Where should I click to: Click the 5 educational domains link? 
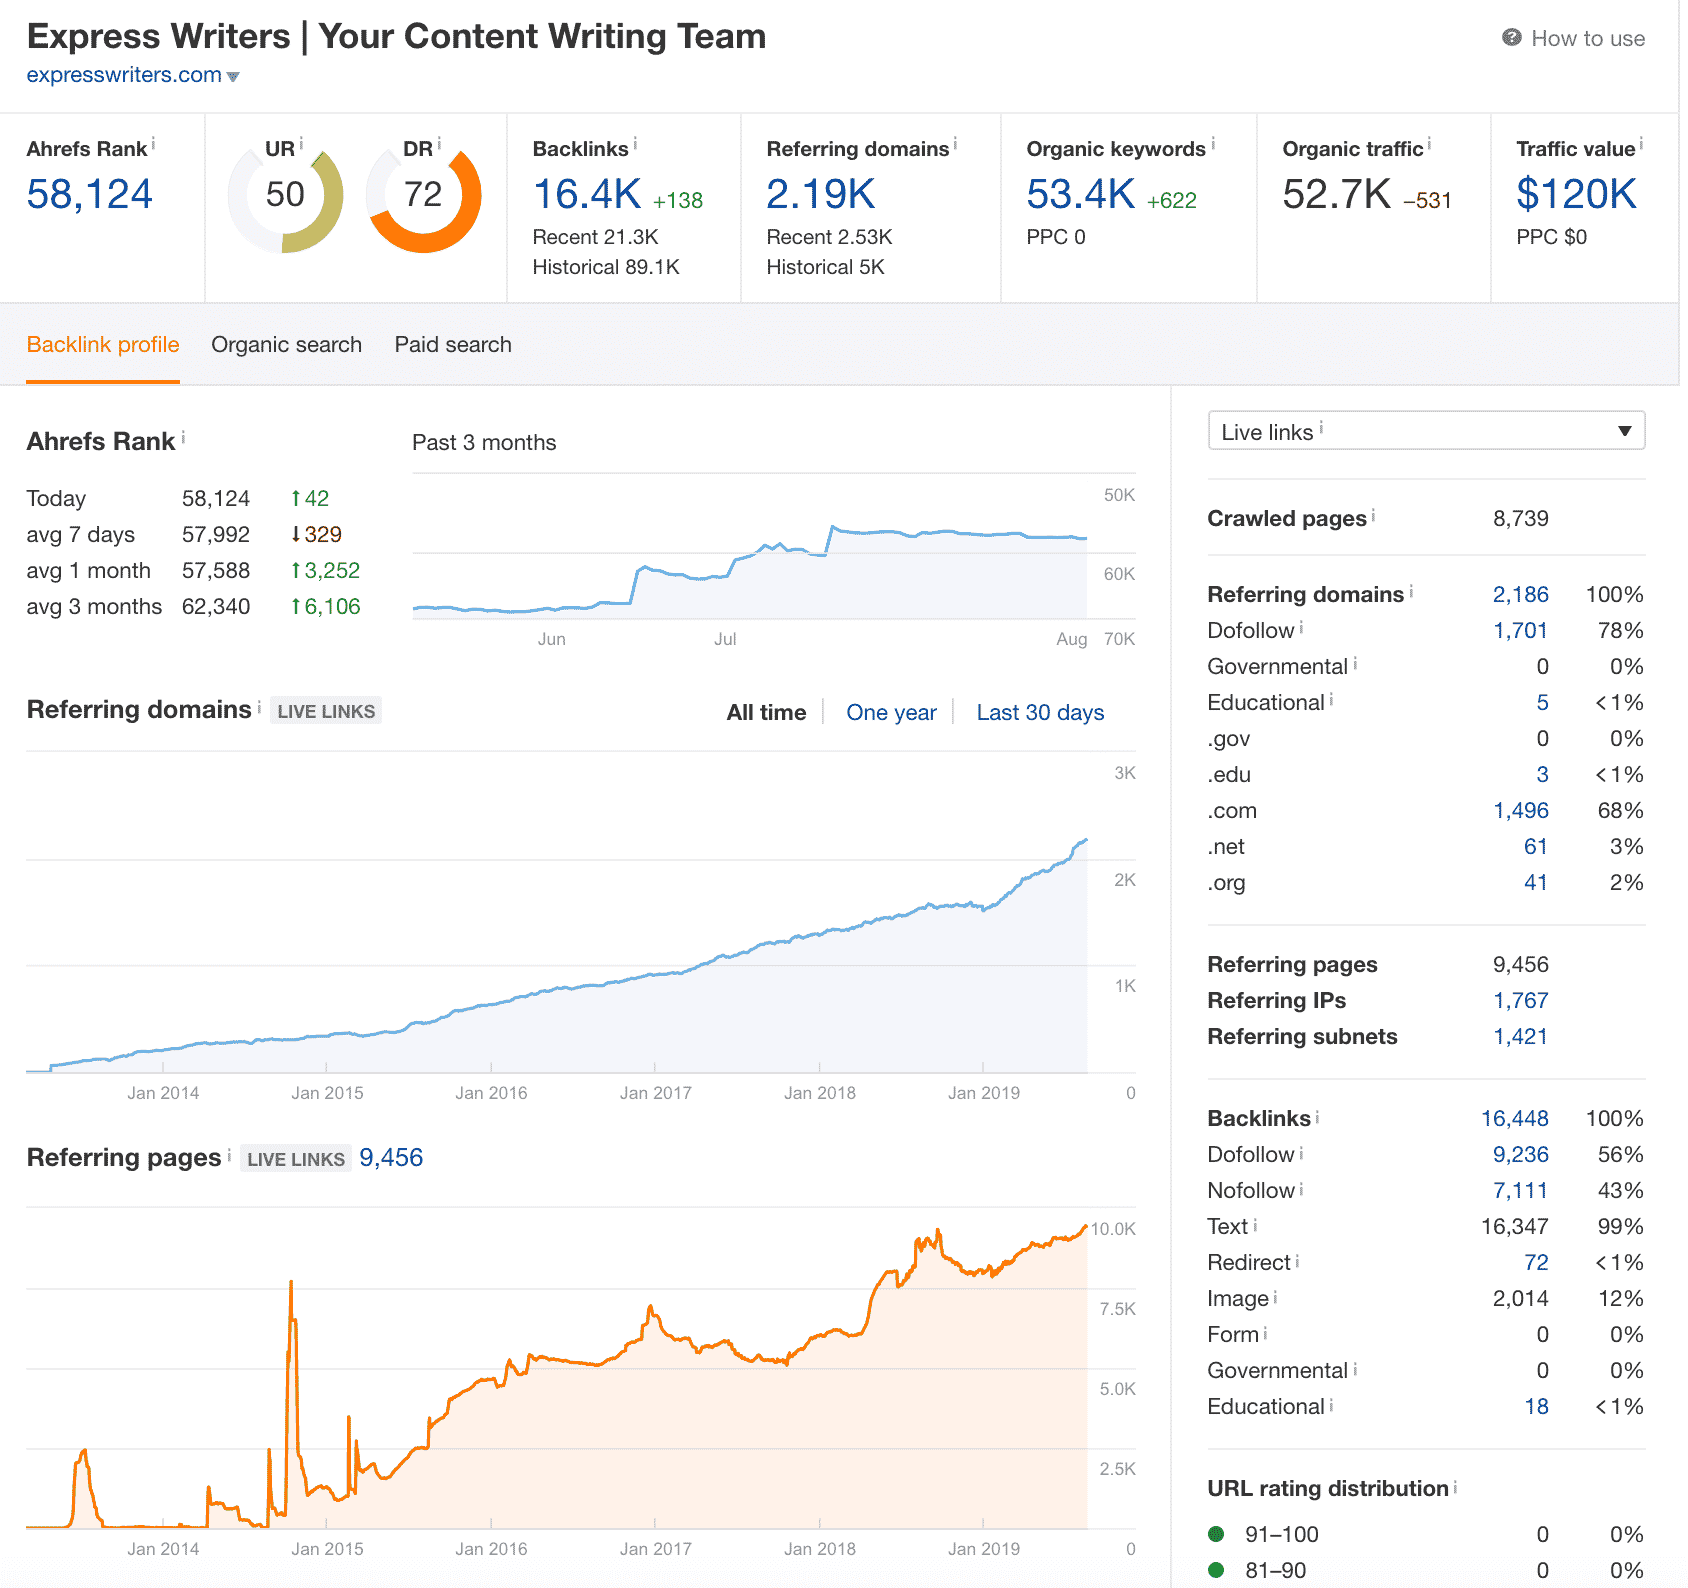click(x=1542, y=703)
